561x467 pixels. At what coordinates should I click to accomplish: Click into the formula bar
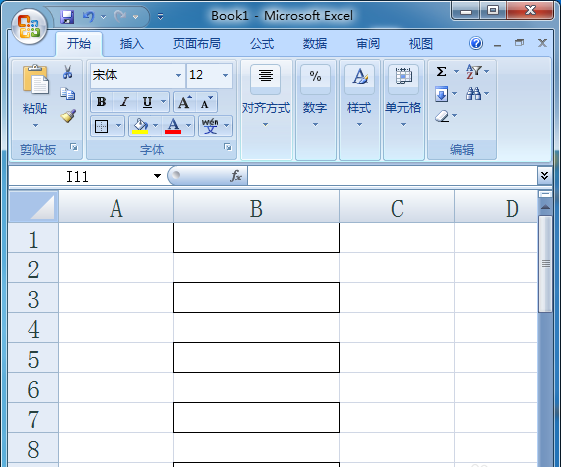[x=392, y=176]
